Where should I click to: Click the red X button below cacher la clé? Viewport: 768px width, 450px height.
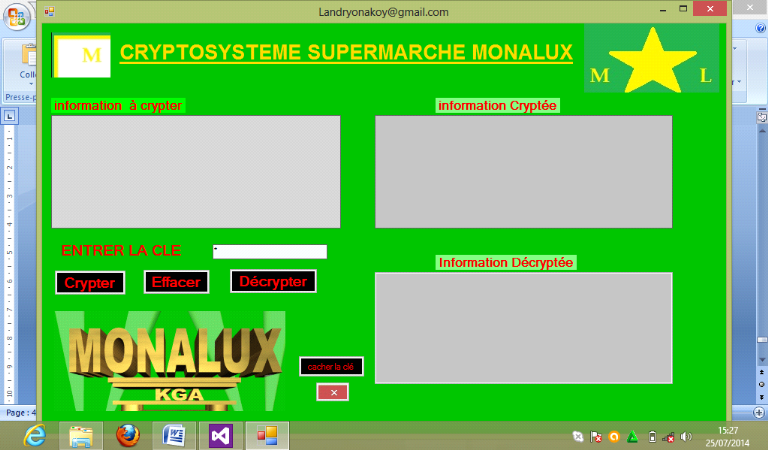click(x=333, y=392)
